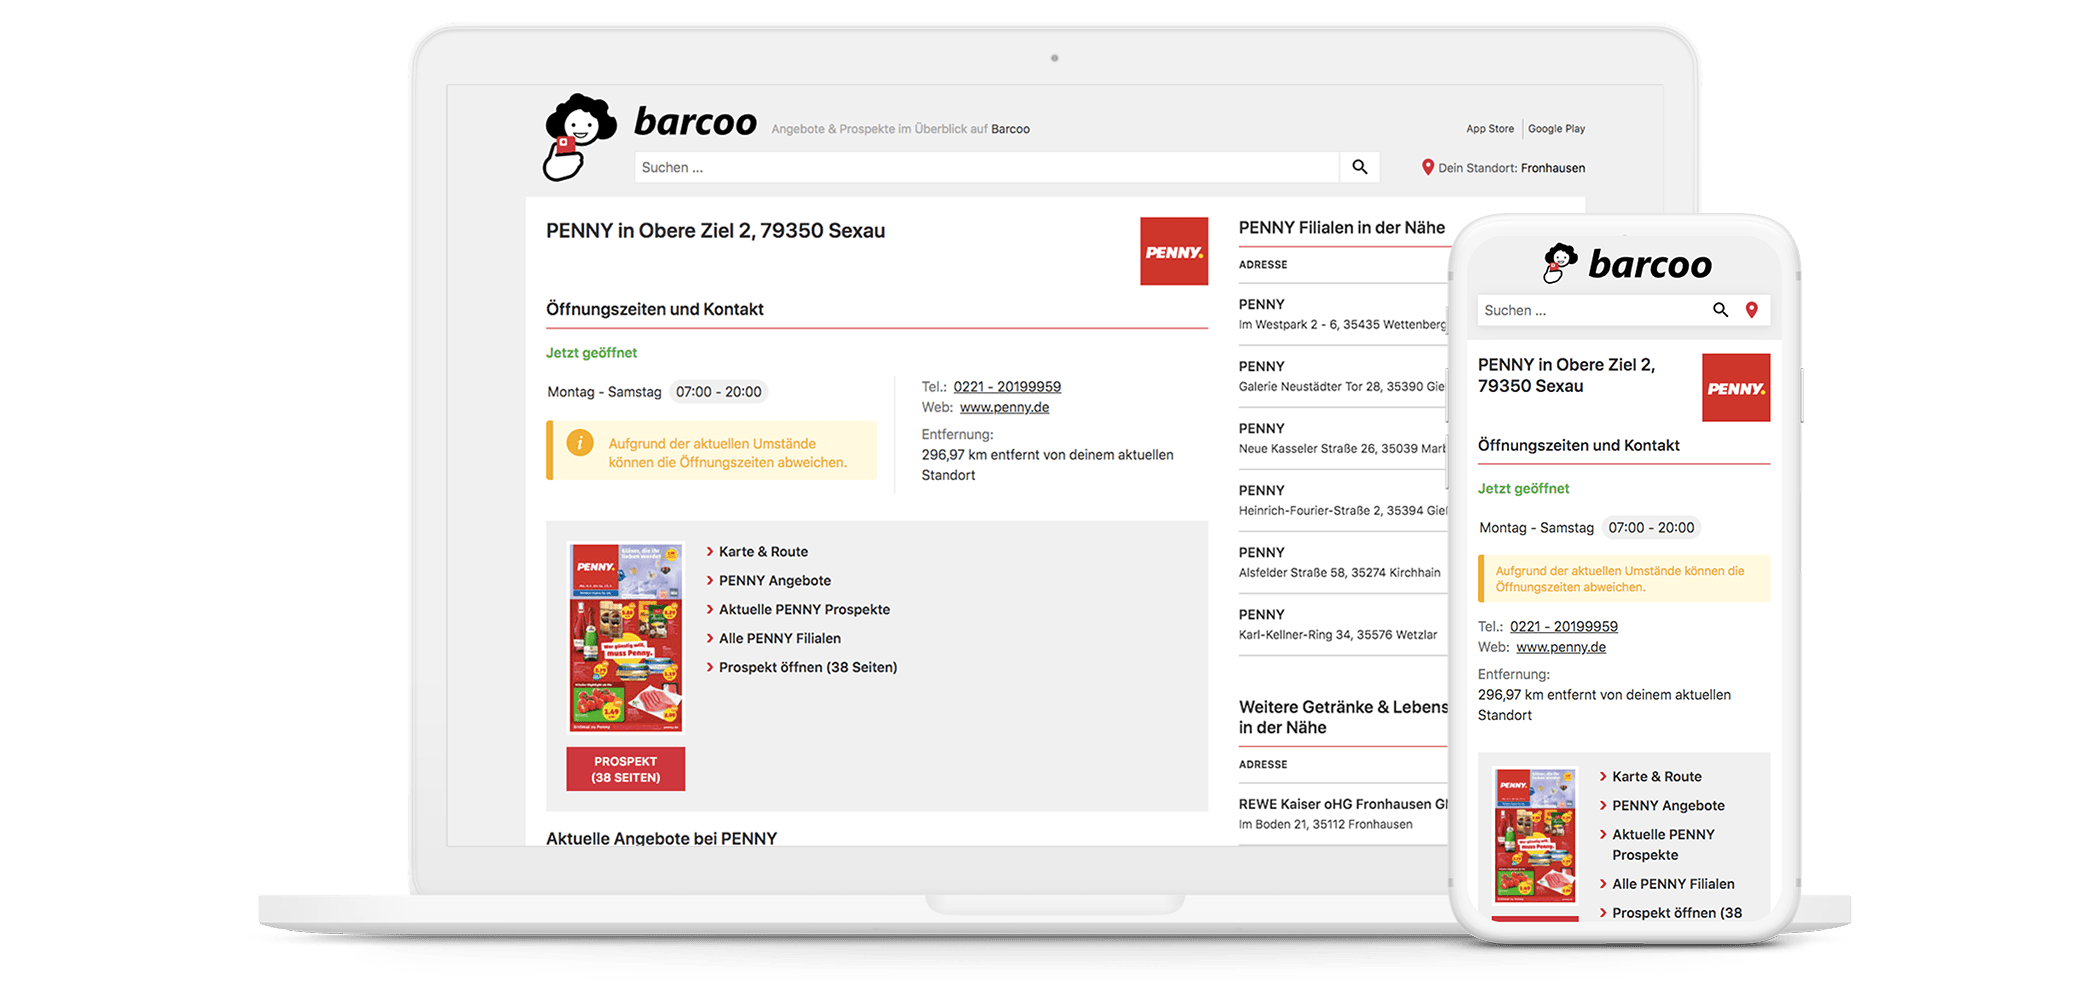Tap the mobile red location pin icon
This screenshot has width=2100, height=1000.
coord(1751,310)
